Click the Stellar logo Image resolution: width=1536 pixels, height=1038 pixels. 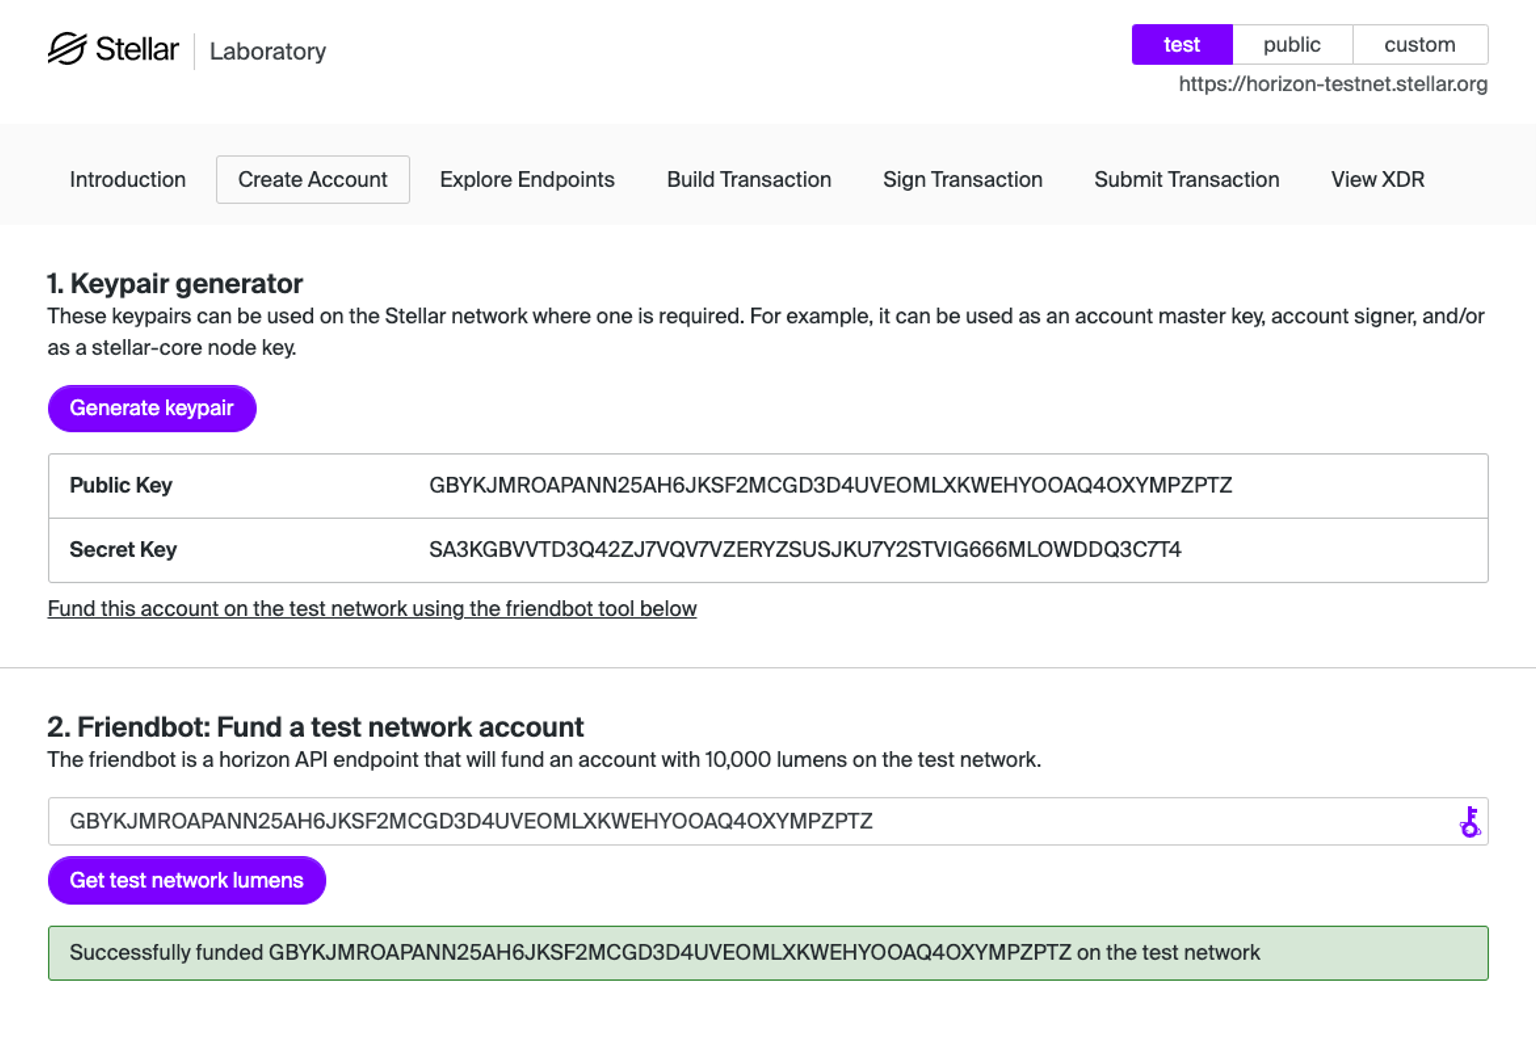point(65,48)
